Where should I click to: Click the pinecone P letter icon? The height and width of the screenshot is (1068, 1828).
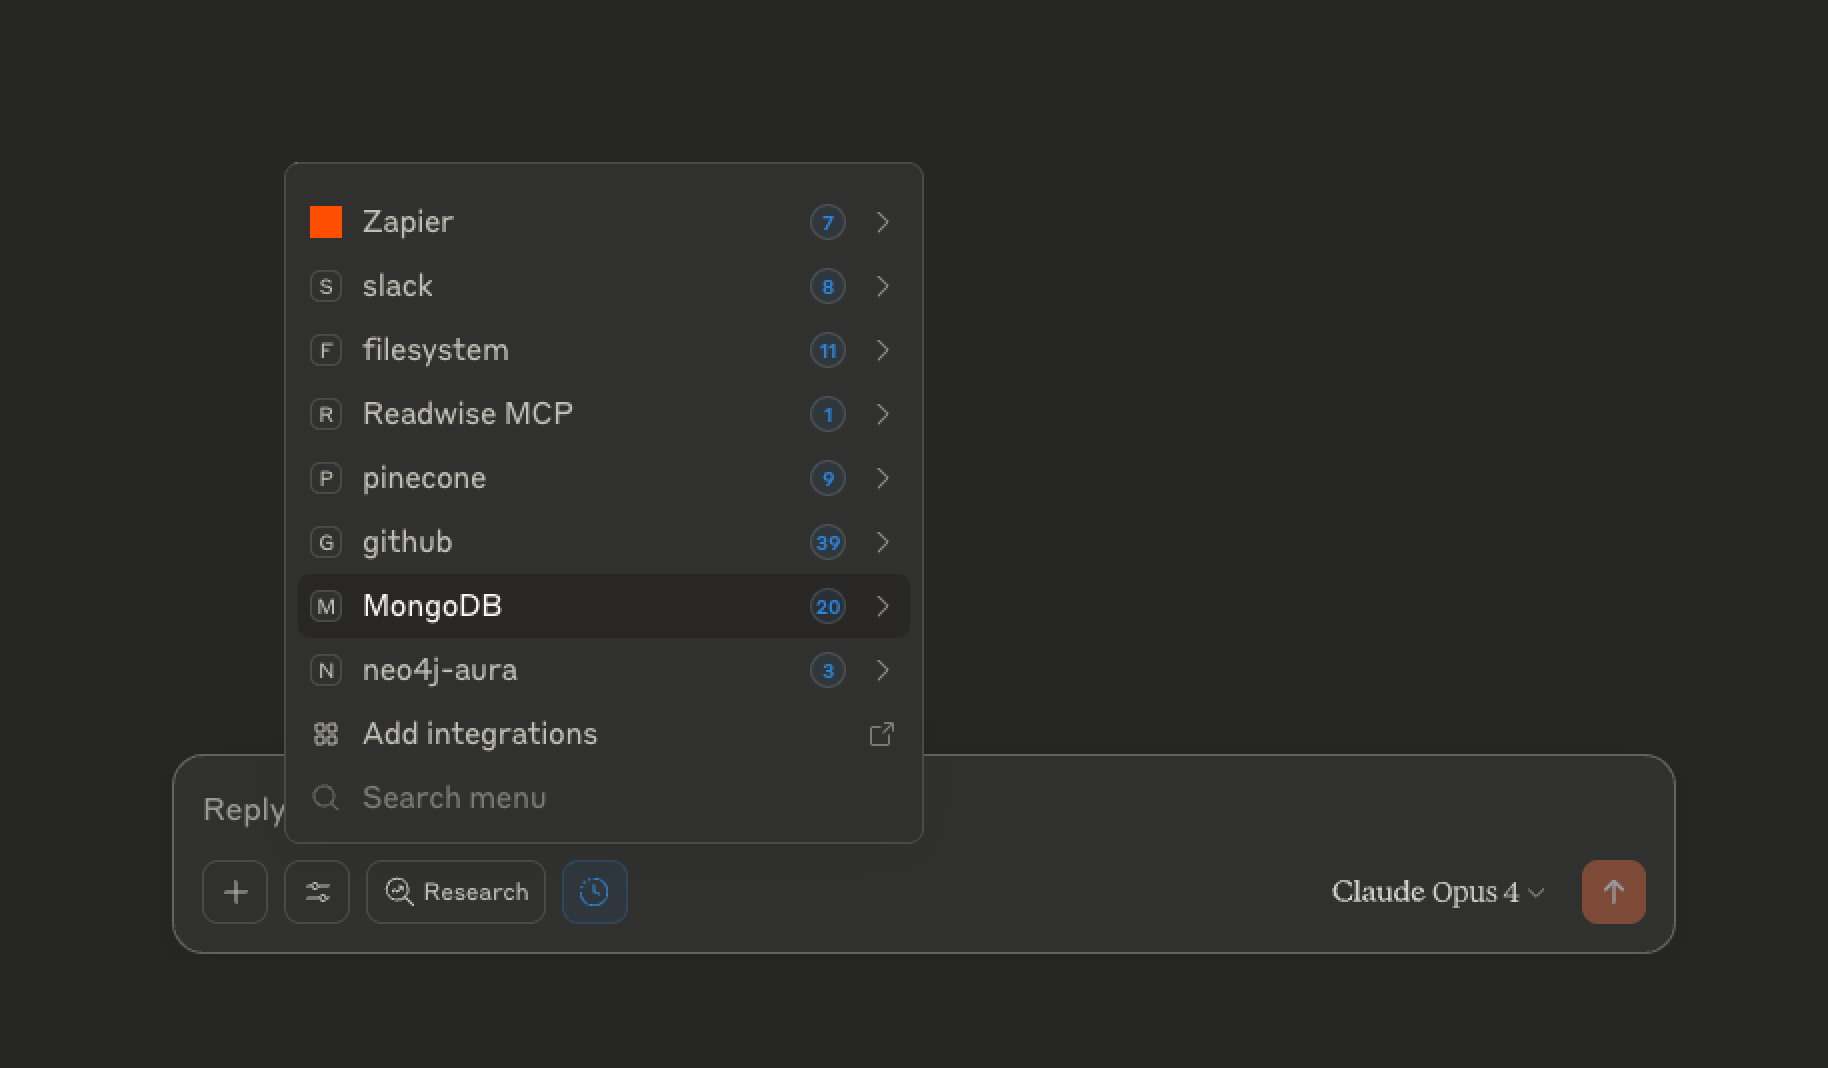click(326, 478)
